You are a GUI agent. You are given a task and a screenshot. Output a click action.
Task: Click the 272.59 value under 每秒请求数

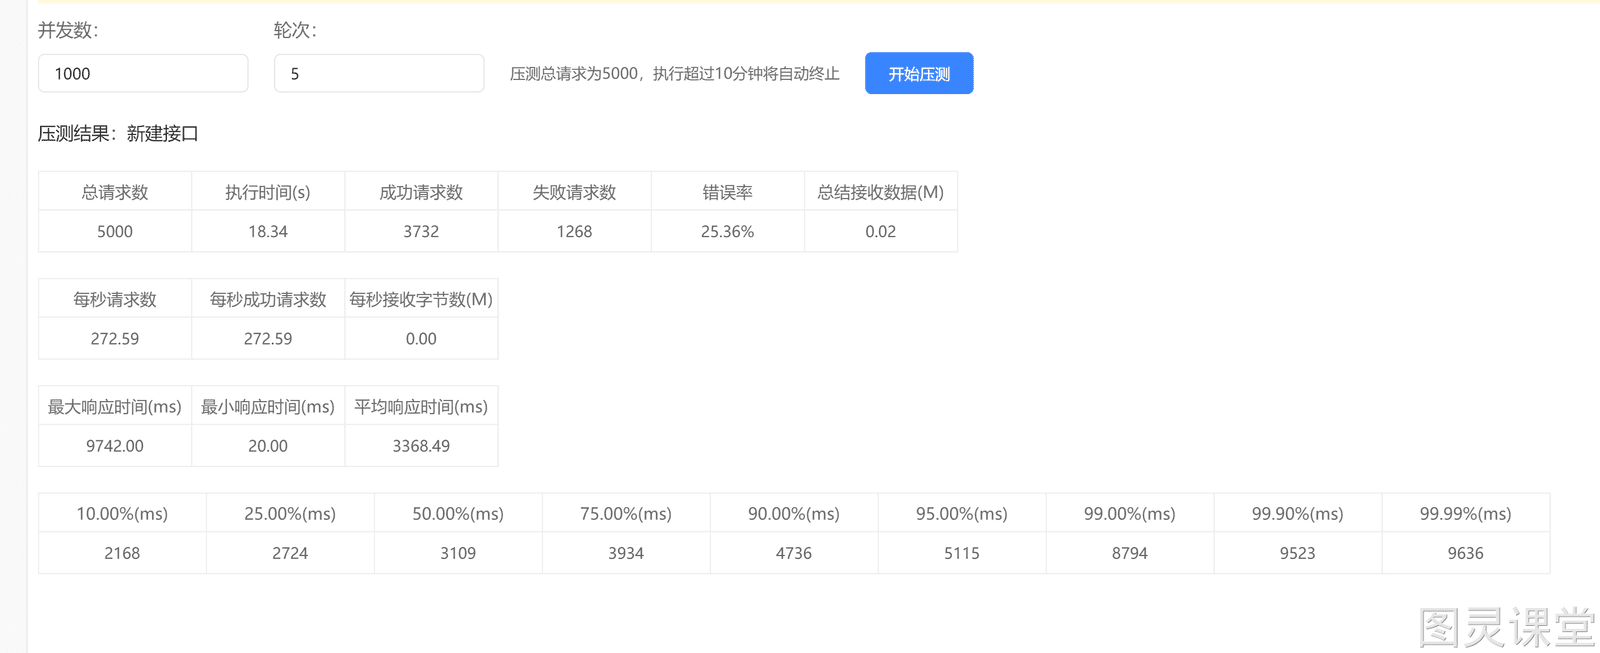pyautogui.click(x=115, y=338)
